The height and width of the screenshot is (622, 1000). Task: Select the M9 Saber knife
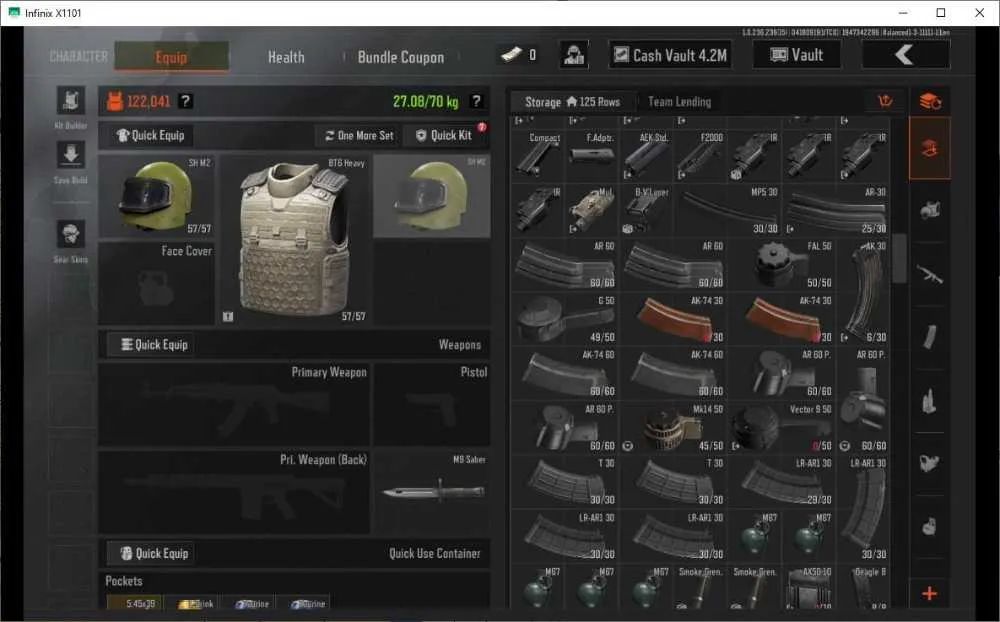click(x=432, y=492)
